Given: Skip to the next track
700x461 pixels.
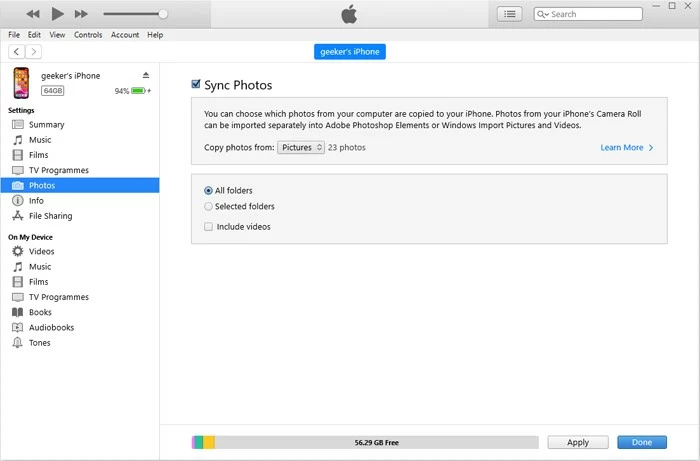Looking at the screenshot, I should (x=82, y=14).
